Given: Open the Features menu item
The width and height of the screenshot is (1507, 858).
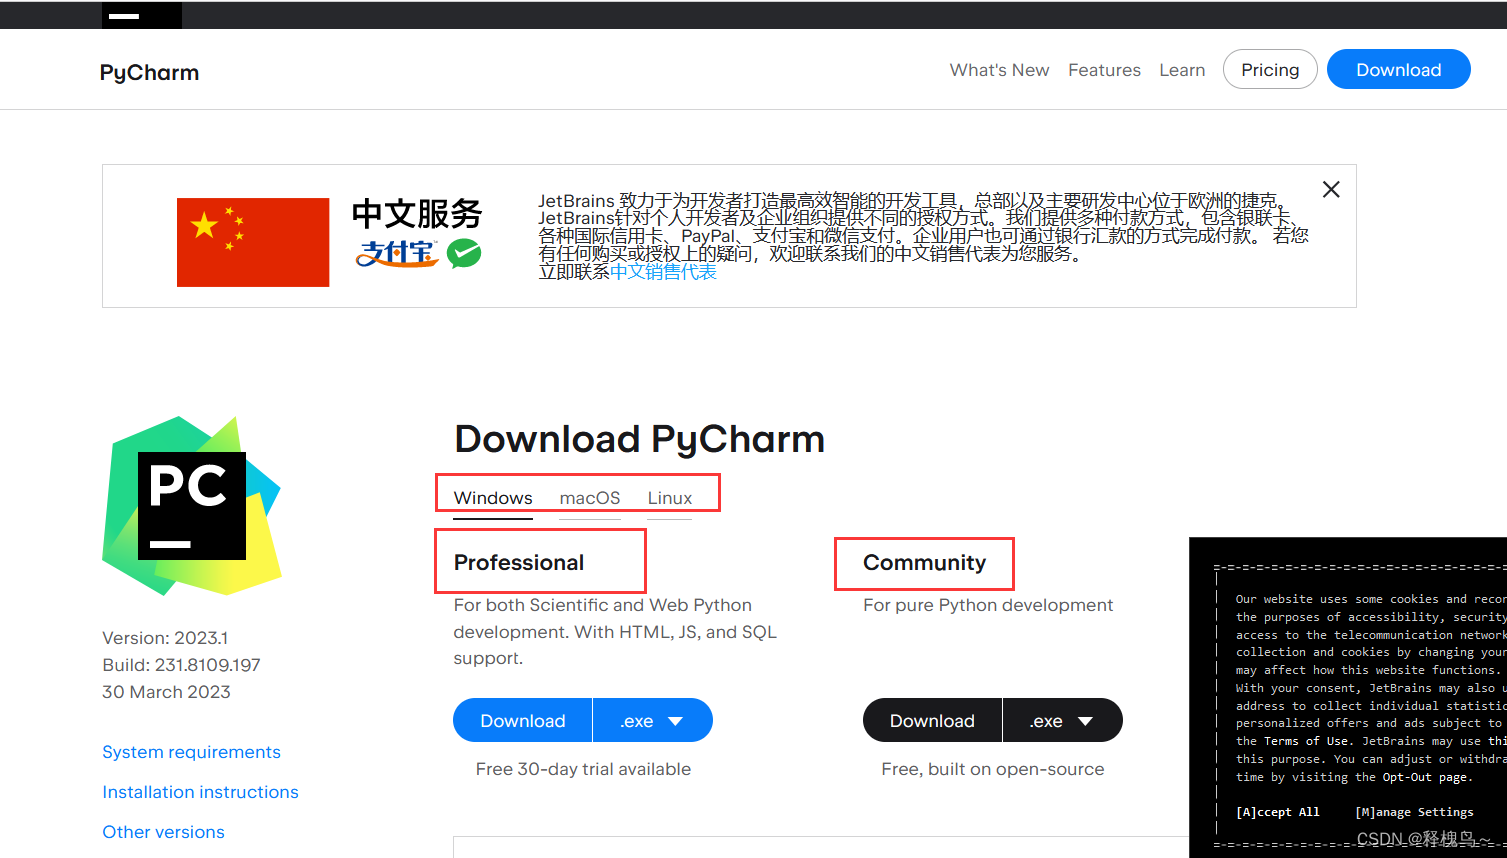Looking at the screenshot, I should 1104,70.
